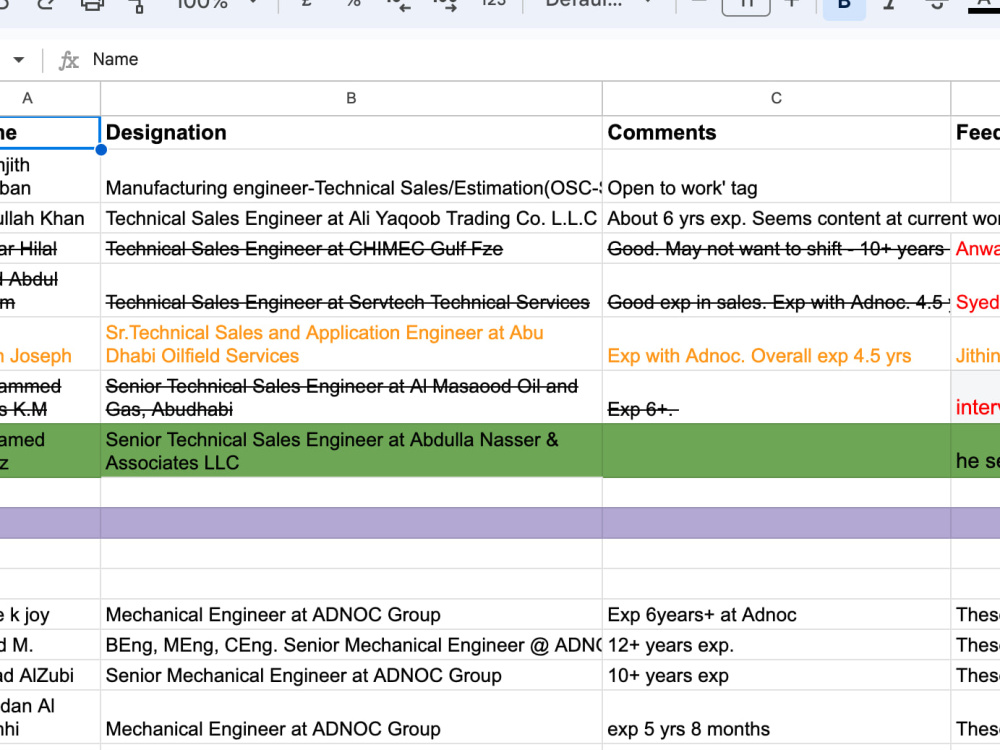
Task: Select the struck-through "ar Hilal" name cell
Action: tap(50, 248)
